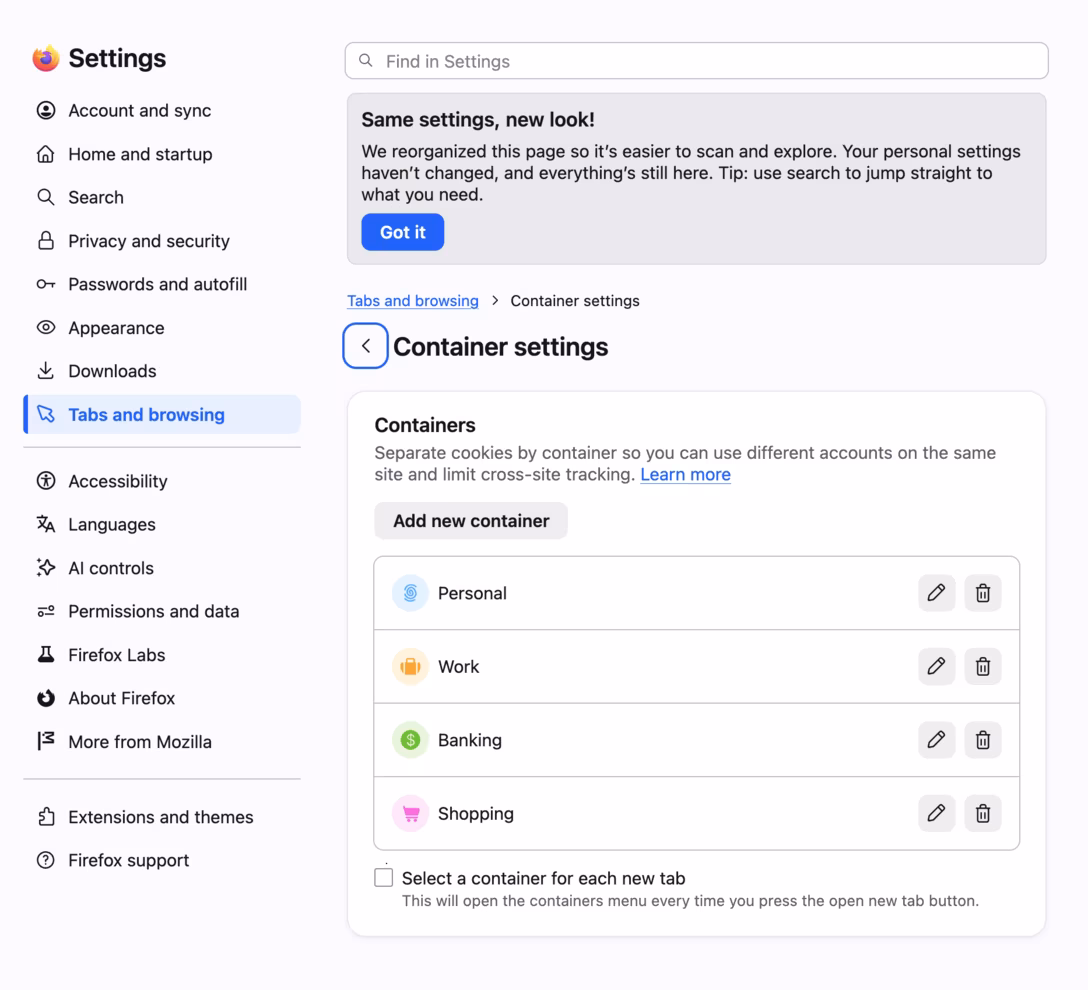Screen dimensions: 1088x990
Task: Open Permissions and data settings
Action: [x=162, y=611]
